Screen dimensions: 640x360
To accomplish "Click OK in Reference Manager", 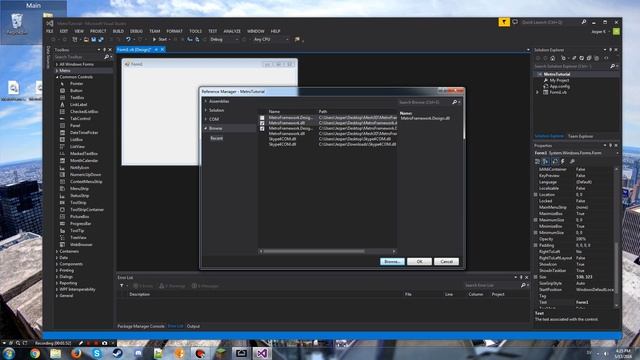I will [x=419, y=262].
